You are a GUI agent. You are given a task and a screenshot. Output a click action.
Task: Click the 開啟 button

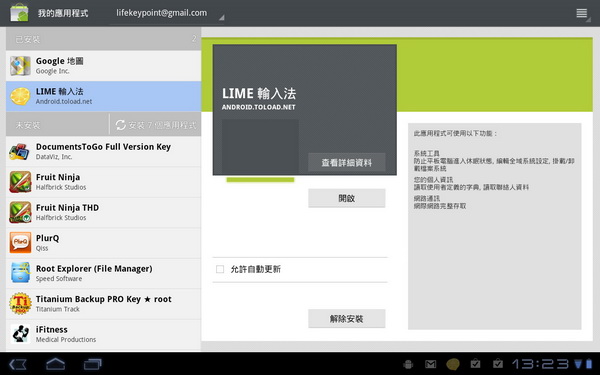tap(347, 198)
